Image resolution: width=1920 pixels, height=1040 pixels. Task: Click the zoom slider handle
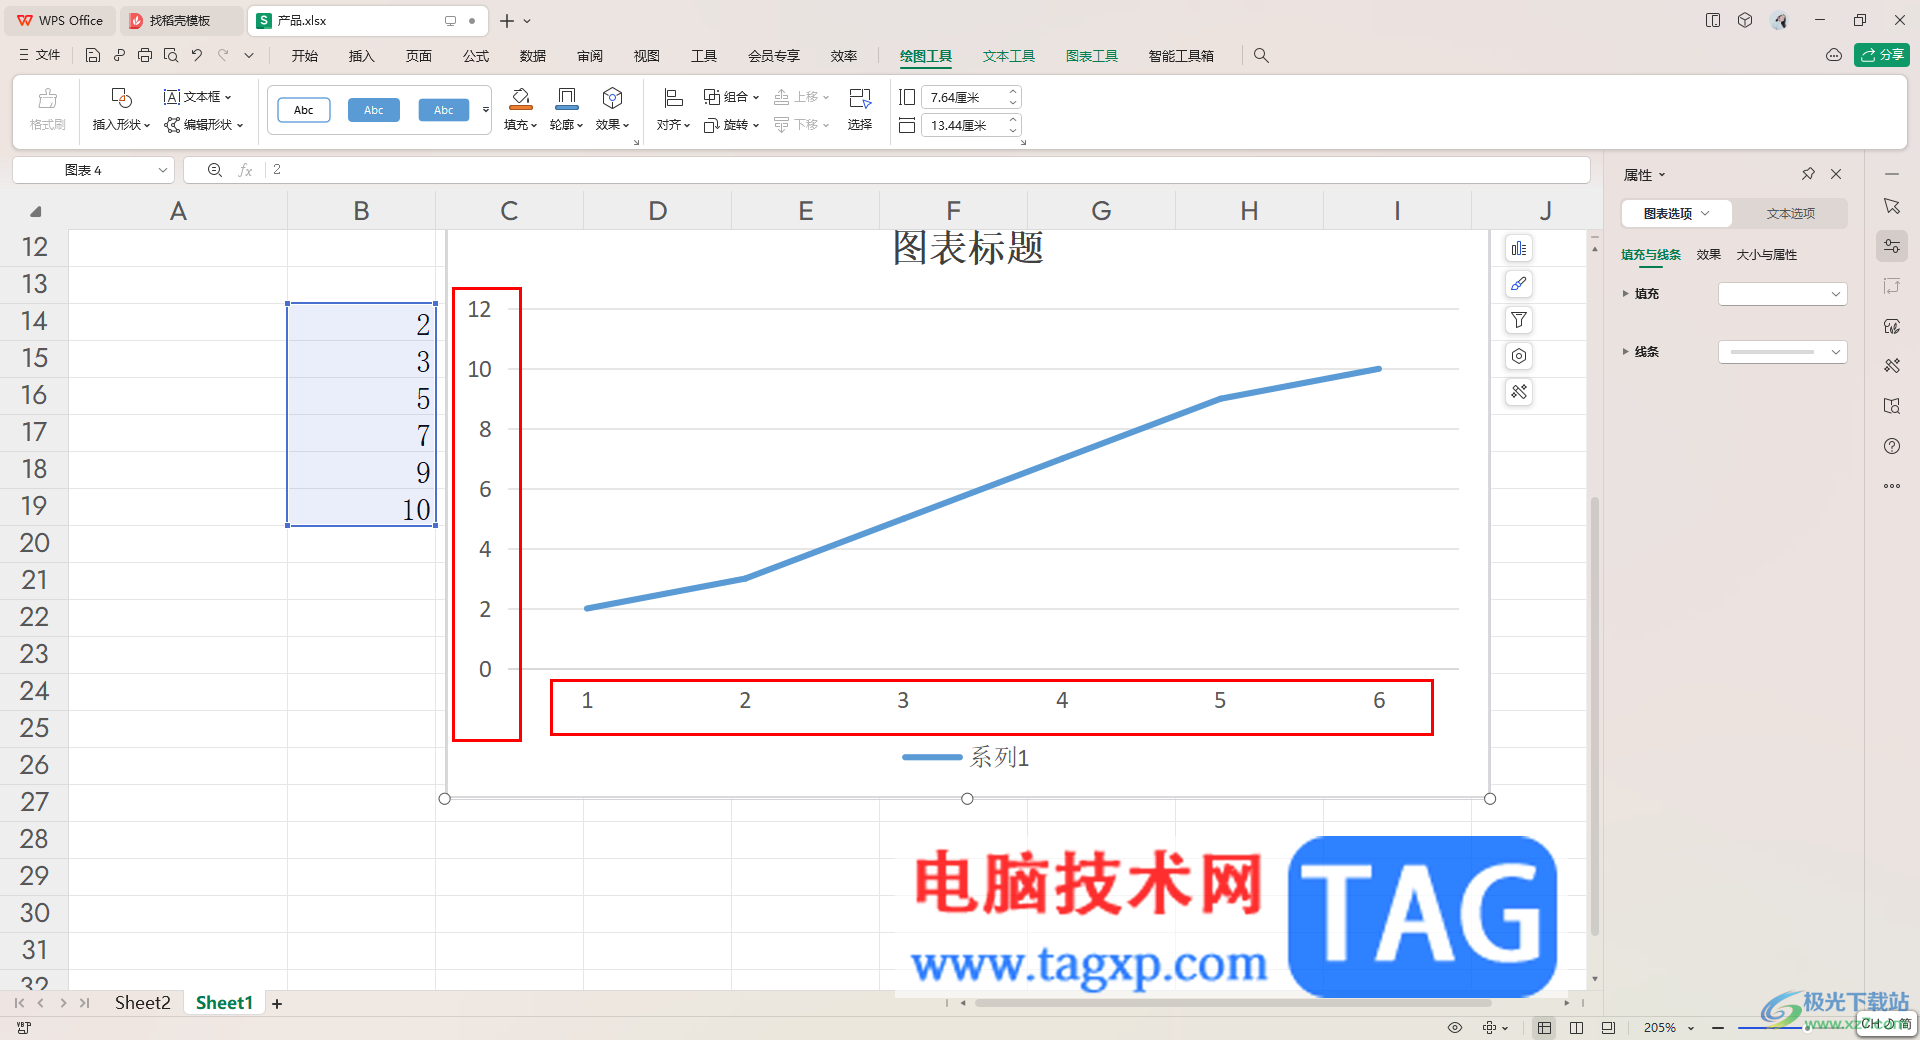[1806, 1028]
